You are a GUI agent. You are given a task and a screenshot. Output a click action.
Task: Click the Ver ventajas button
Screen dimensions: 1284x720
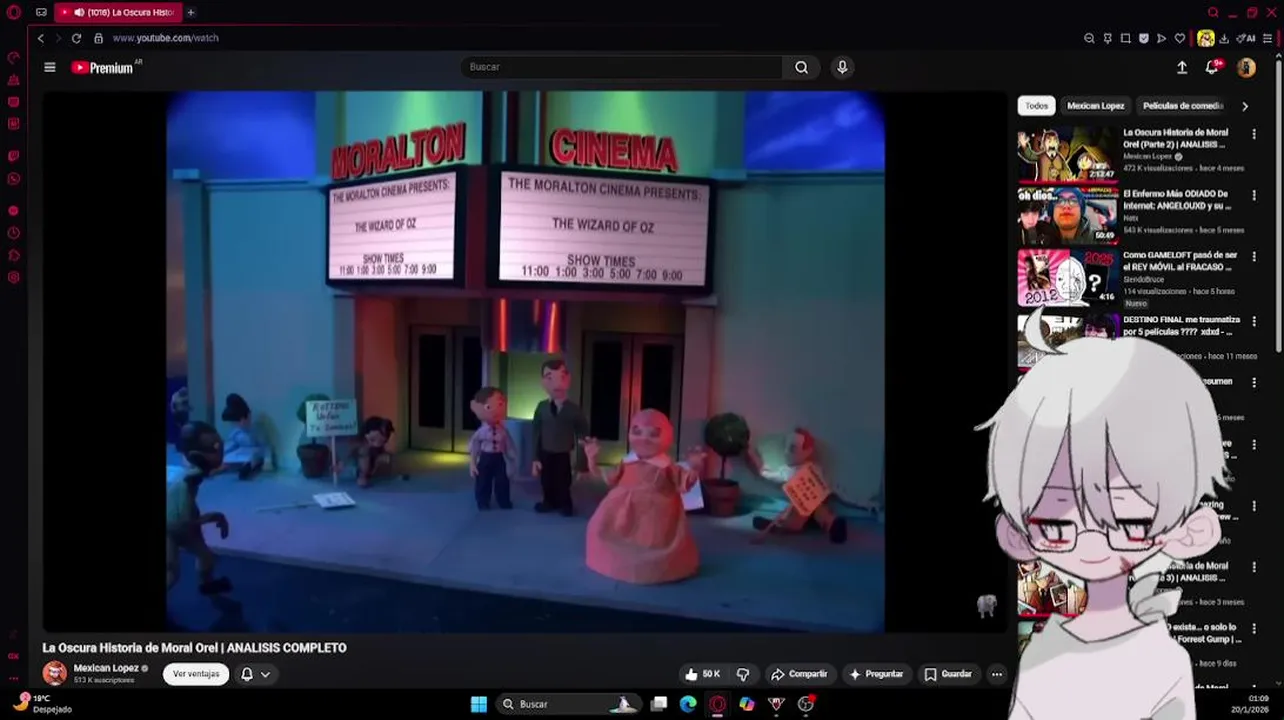pos(196,674)
